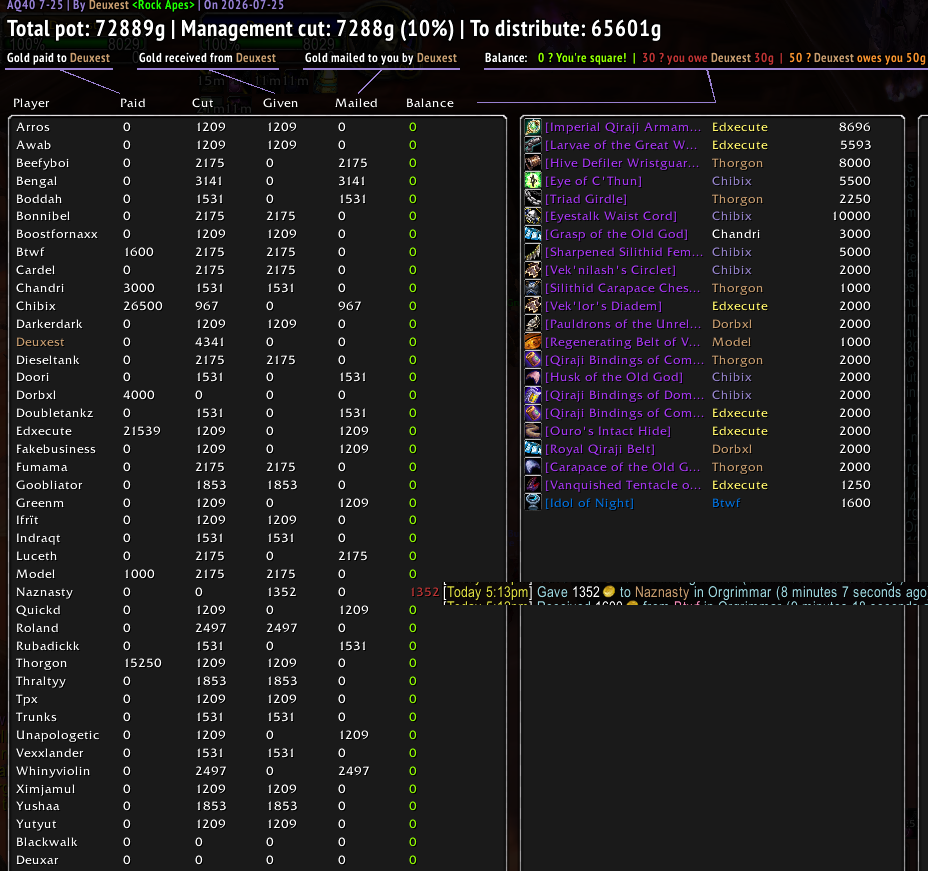Image resolution: width=928 pixels, height=871 pixels.
Task: Click the Ouro's Intact Hide item icon
Action: [533, 431]
